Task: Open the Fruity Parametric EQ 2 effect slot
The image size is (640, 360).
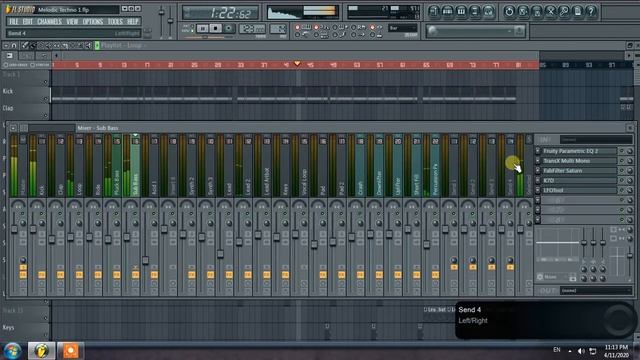Action: coord(579,151)
